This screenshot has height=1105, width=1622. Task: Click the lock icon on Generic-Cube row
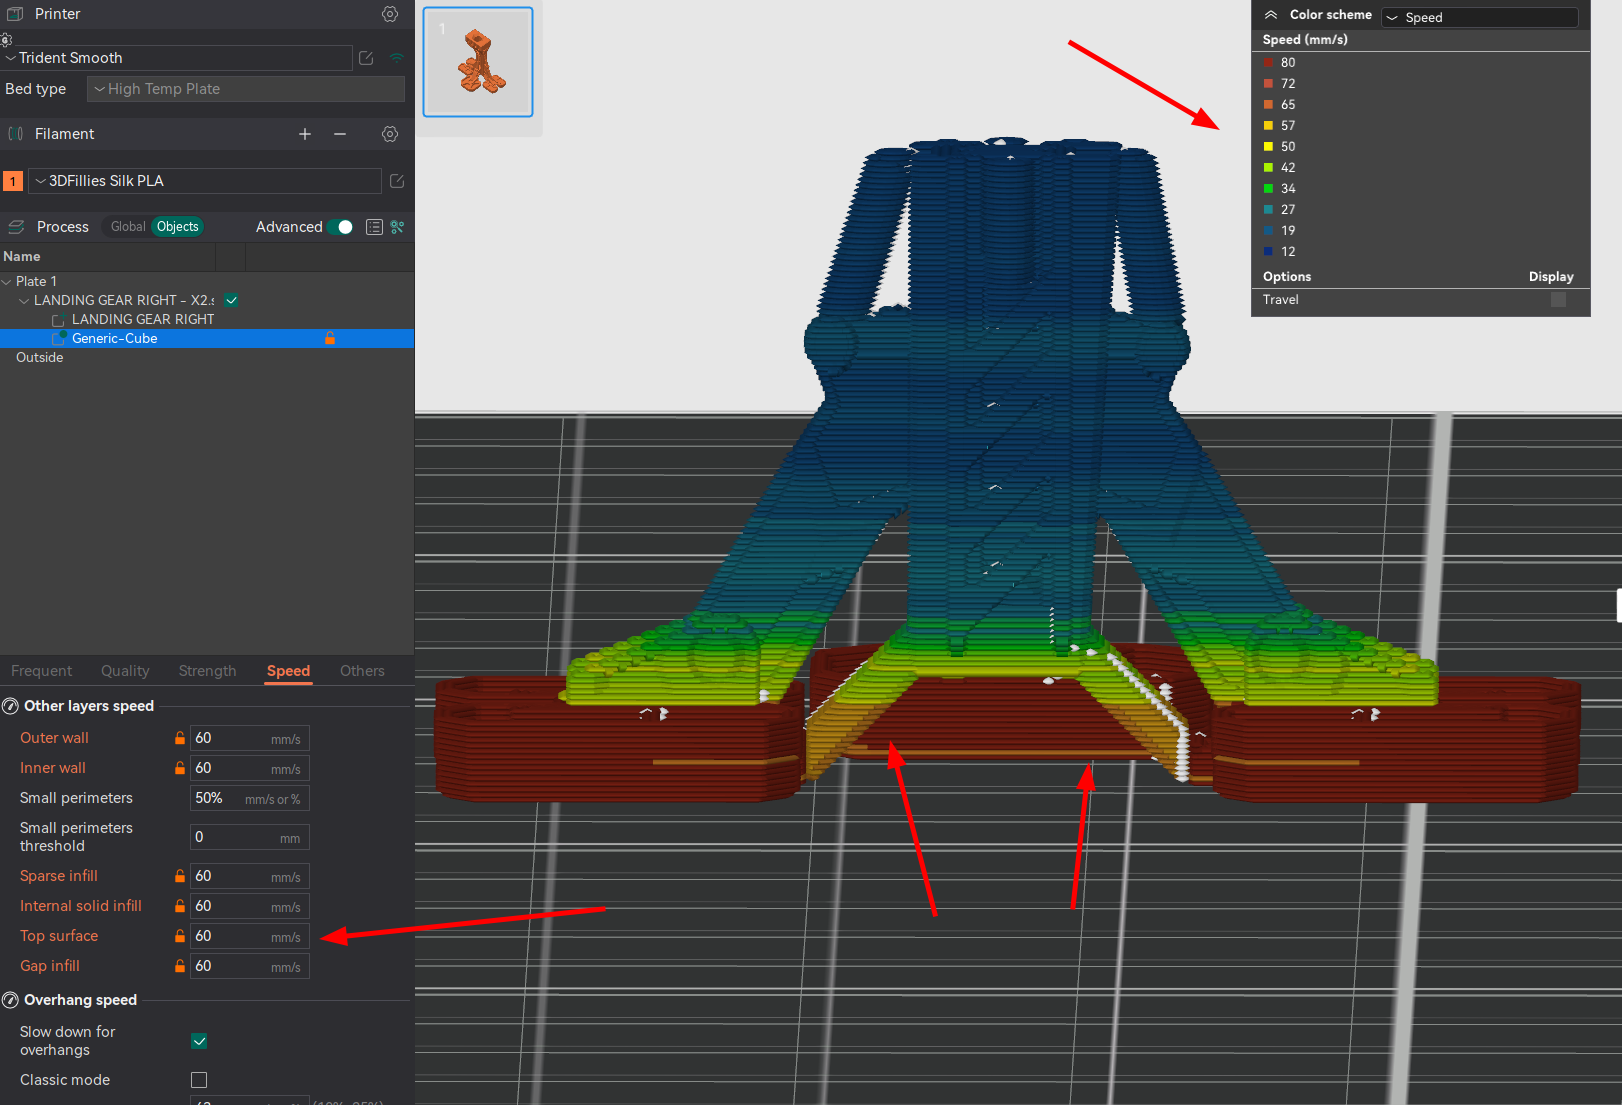[x=329, y=338]
